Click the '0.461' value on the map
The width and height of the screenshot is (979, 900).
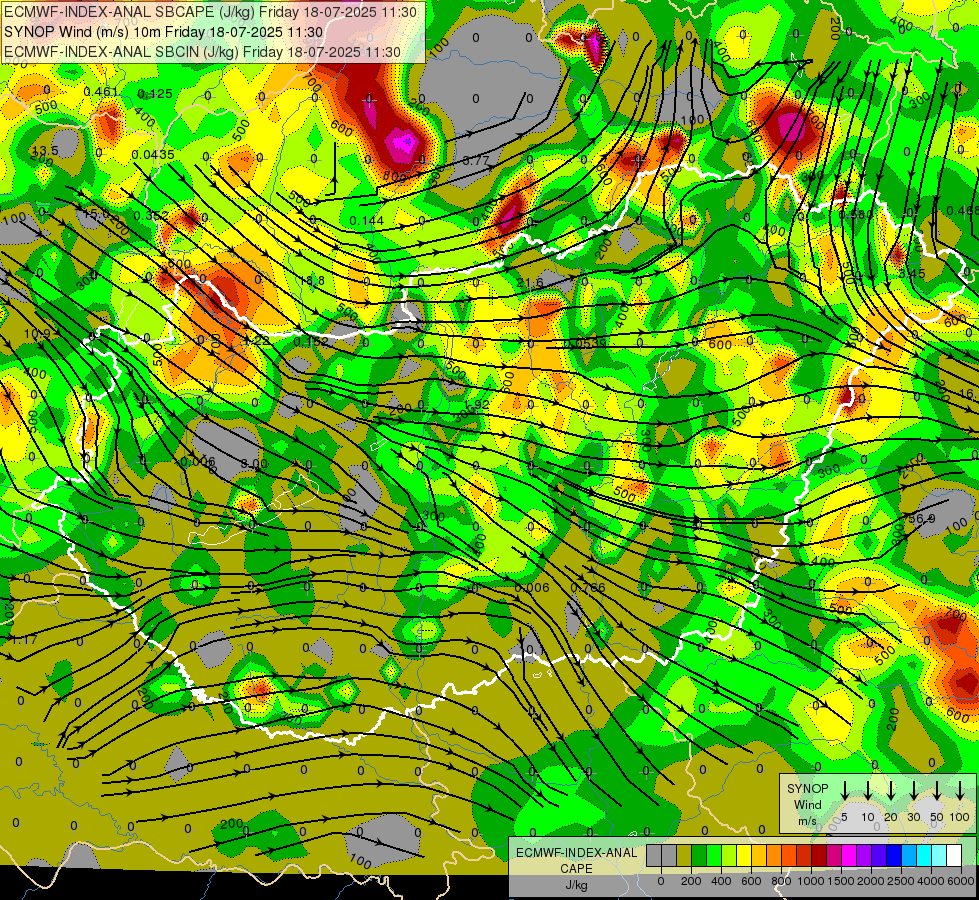click(101, 92)
